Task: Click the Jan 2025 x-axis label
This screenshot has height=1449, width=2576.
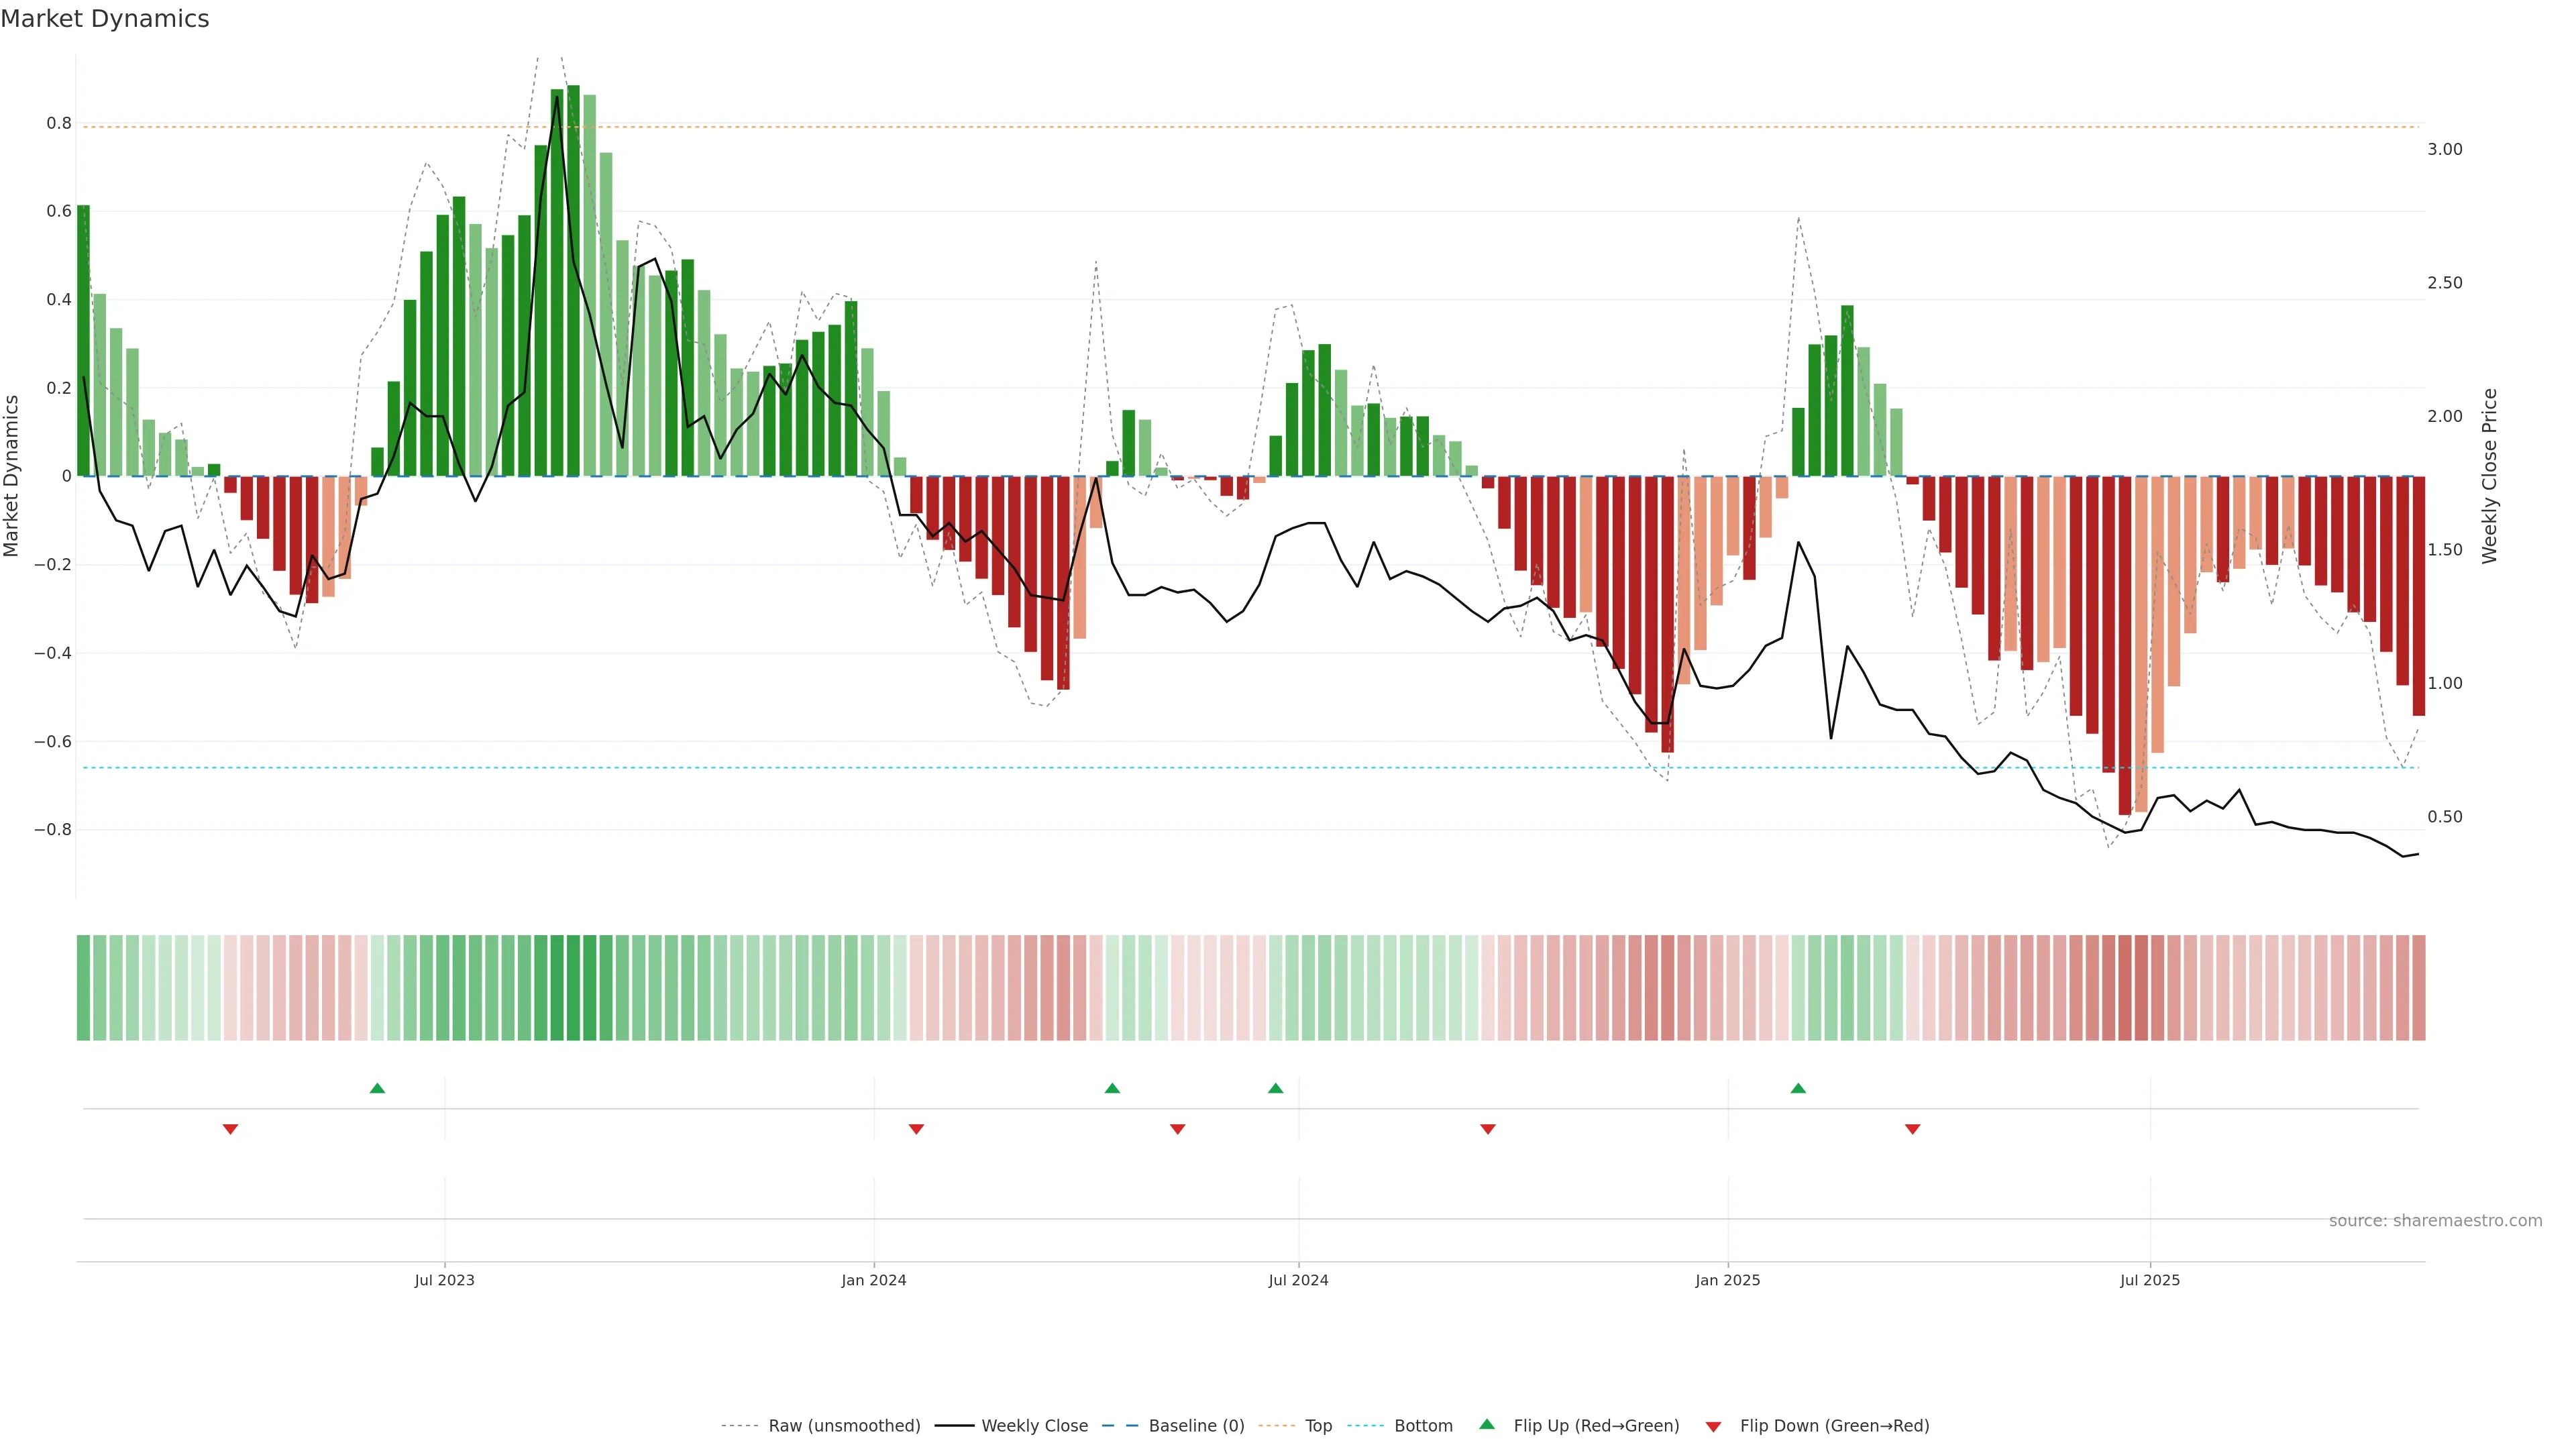Action: [x=1727, y=1280]
